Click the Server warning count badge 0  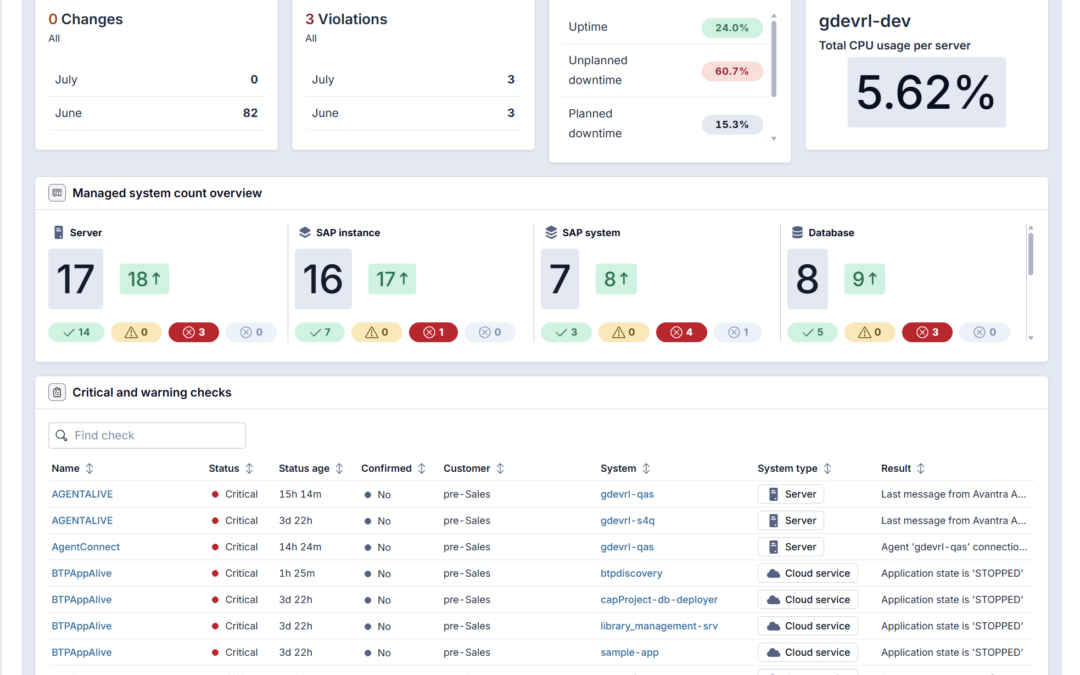(x=136, y=332)
